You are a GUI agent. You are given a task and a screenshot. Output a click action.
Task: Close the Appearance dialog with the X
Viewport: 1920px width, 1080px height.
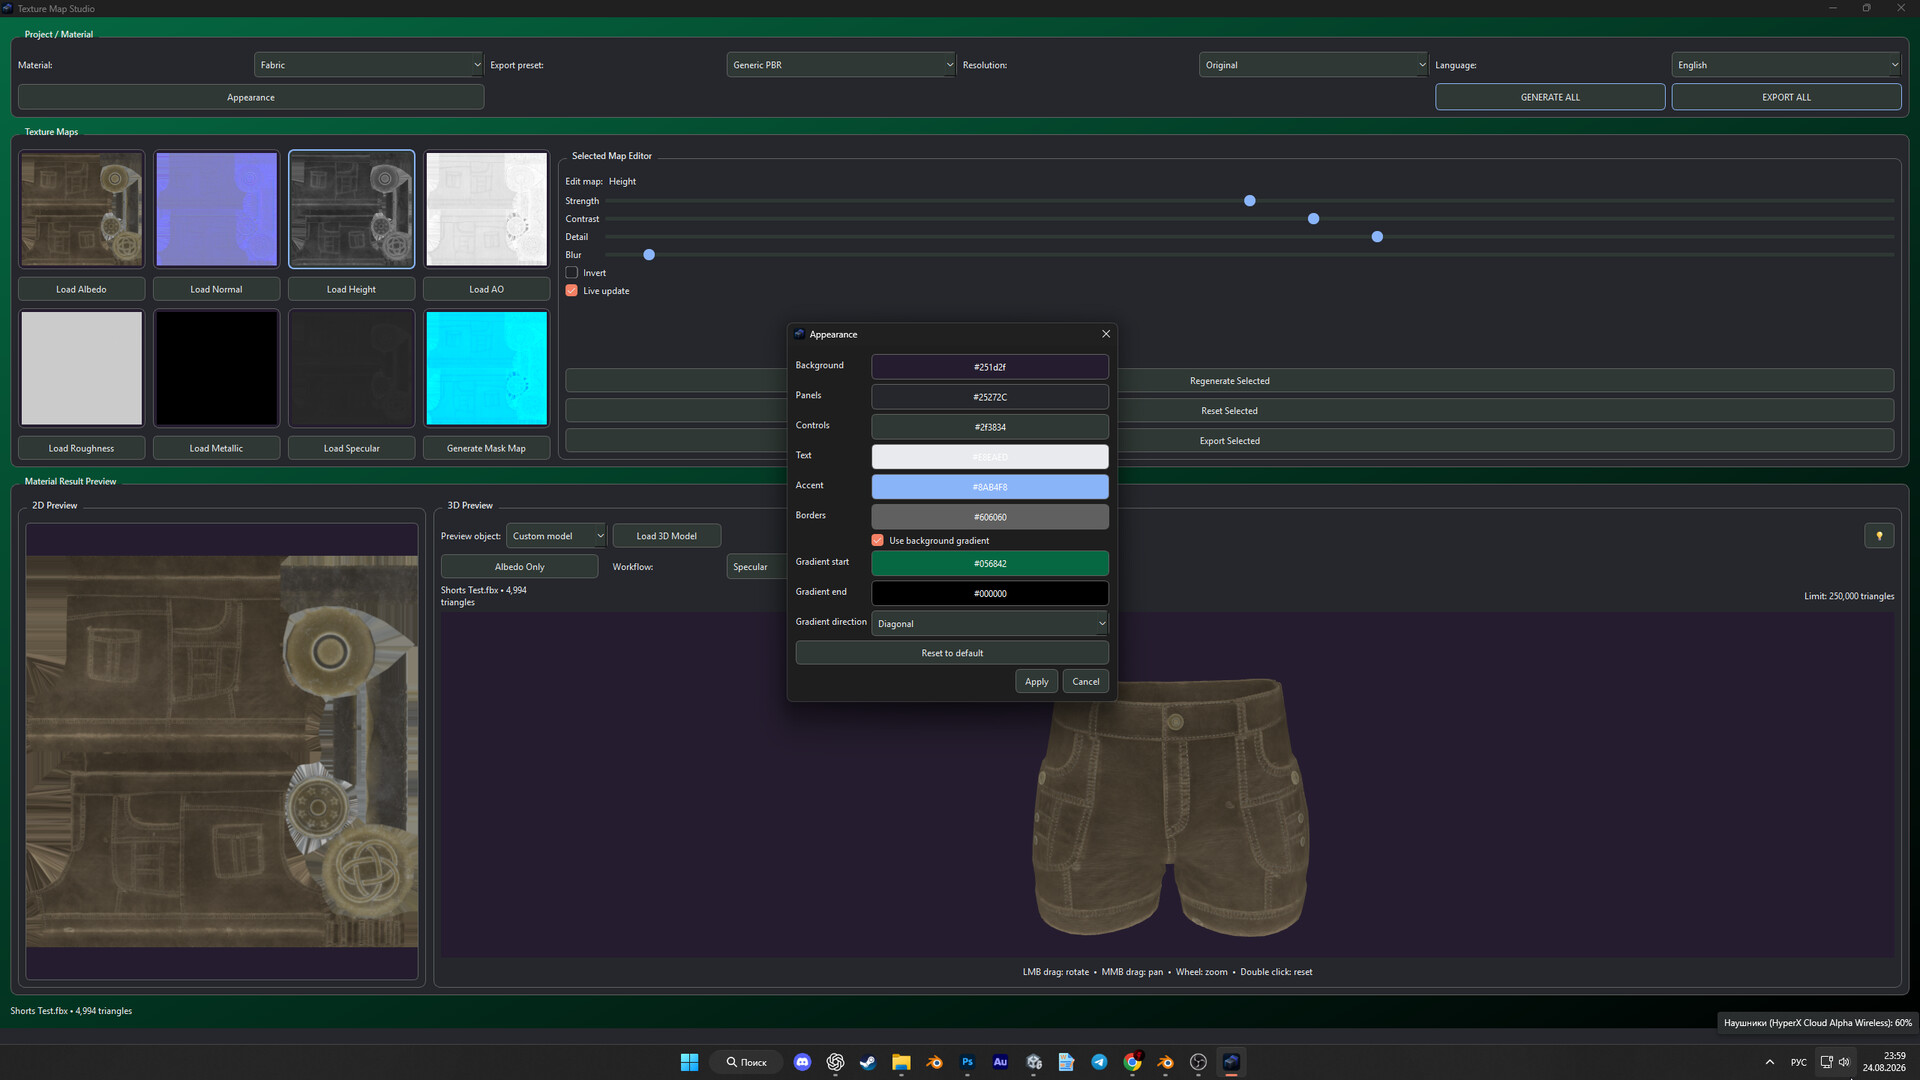point(1106,334)
